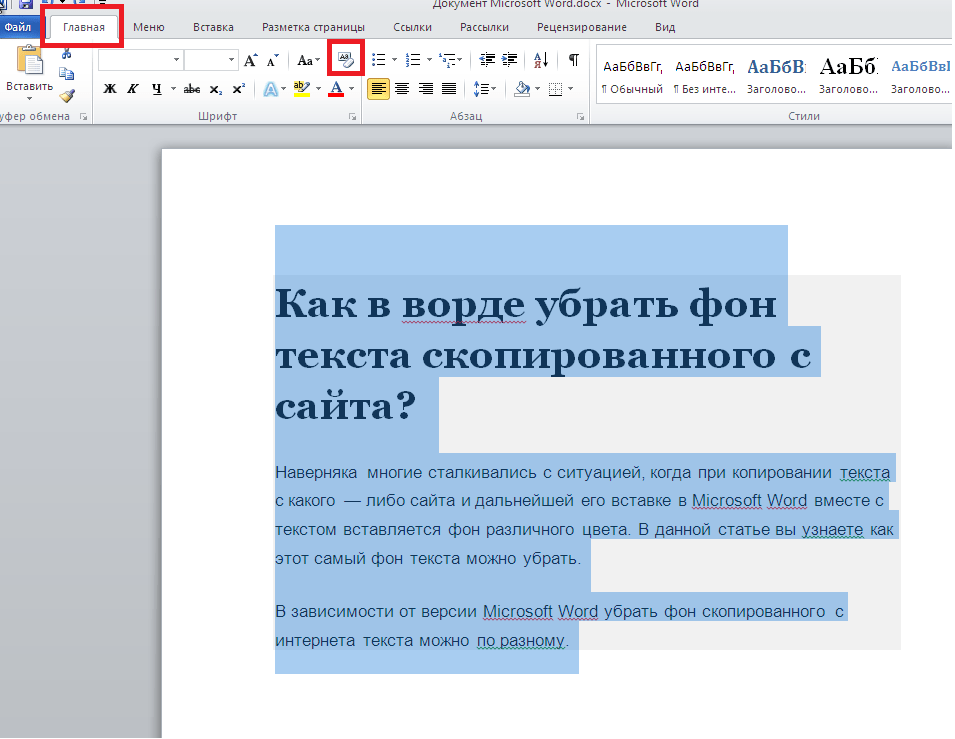955x739 pixels.
Task: Click the red font color button
Action: 335,89
